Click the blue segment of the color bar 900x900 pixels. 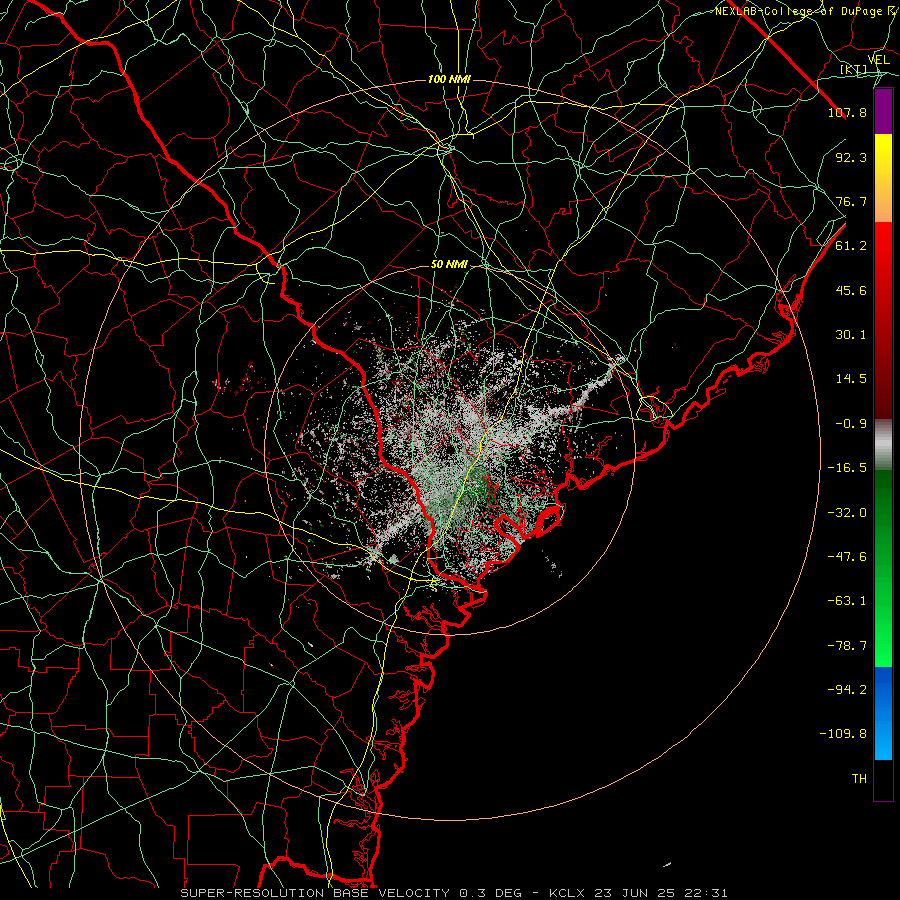tap(883, 713)
